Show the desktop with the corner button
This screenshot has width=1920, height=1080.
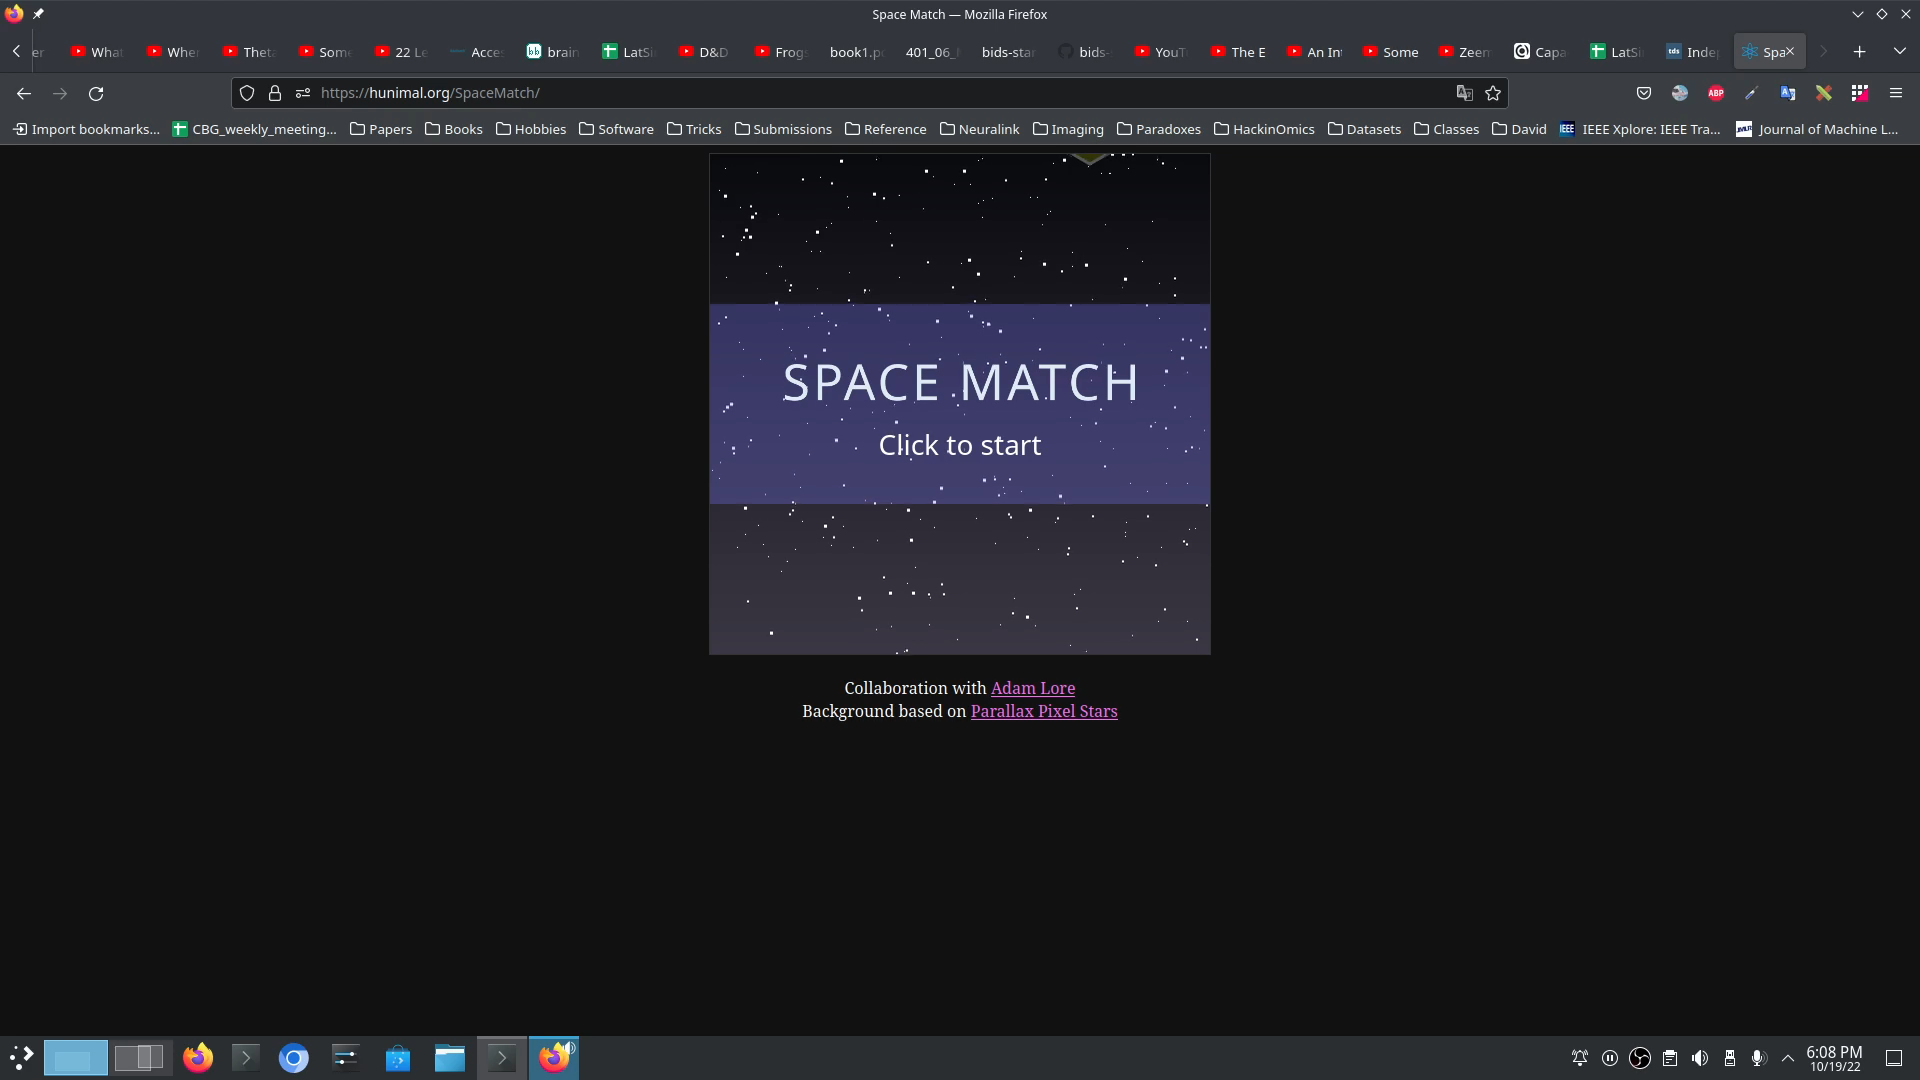[x=1893, y=1058]
